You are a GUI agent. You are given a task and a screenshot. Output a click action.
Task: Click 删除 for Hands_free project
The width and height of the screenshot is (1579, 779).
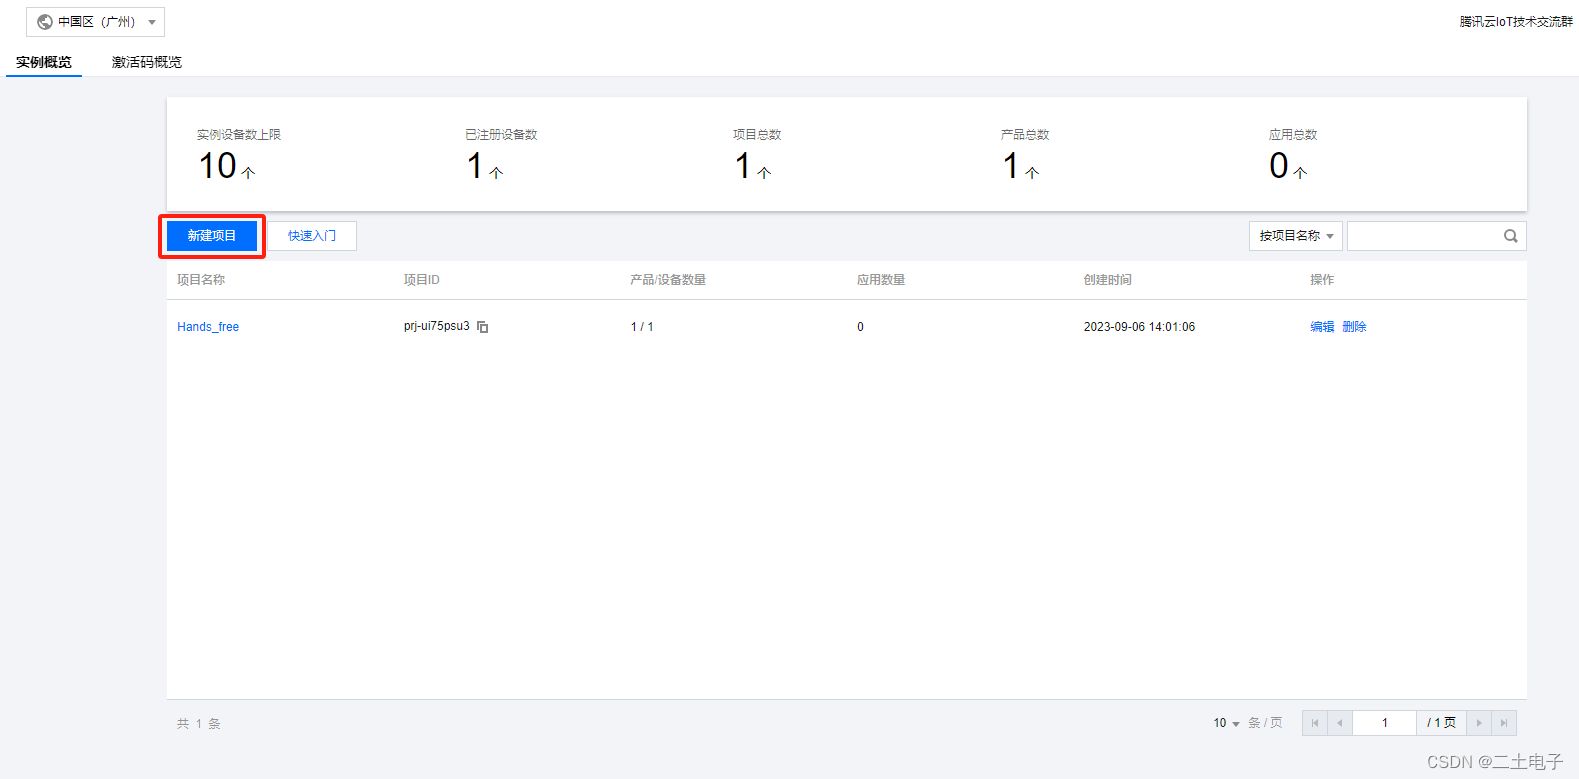click(x=1354, y=327)
